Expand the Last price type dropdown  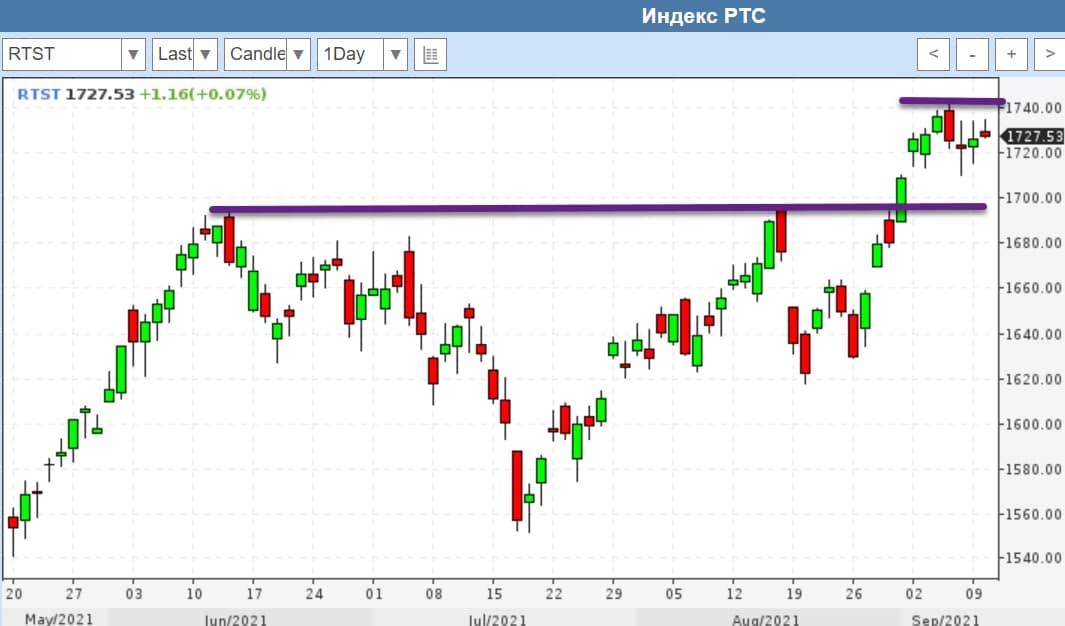(x=205, y=54)
